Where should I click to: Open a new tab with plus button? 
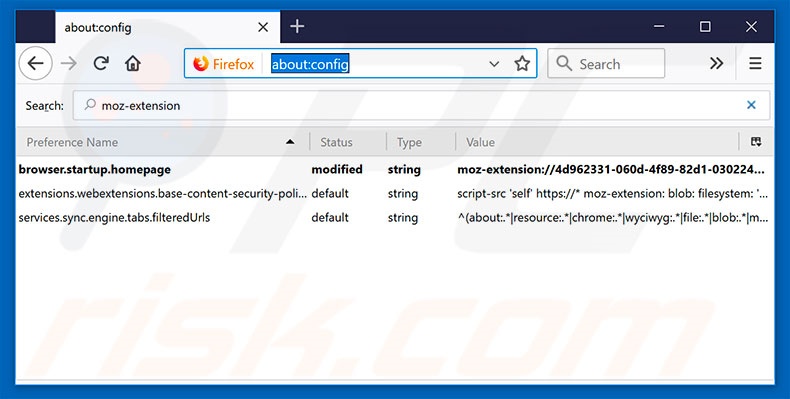[297, 26]
